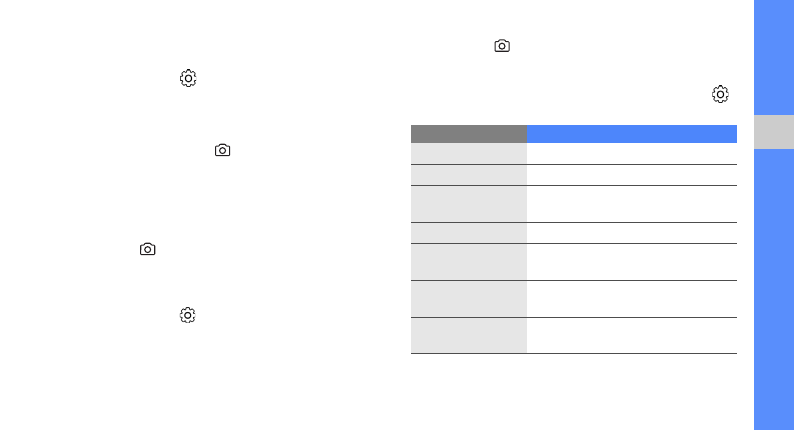
Task: Click the lower camera icon in left column
Action: coord(148,249)
